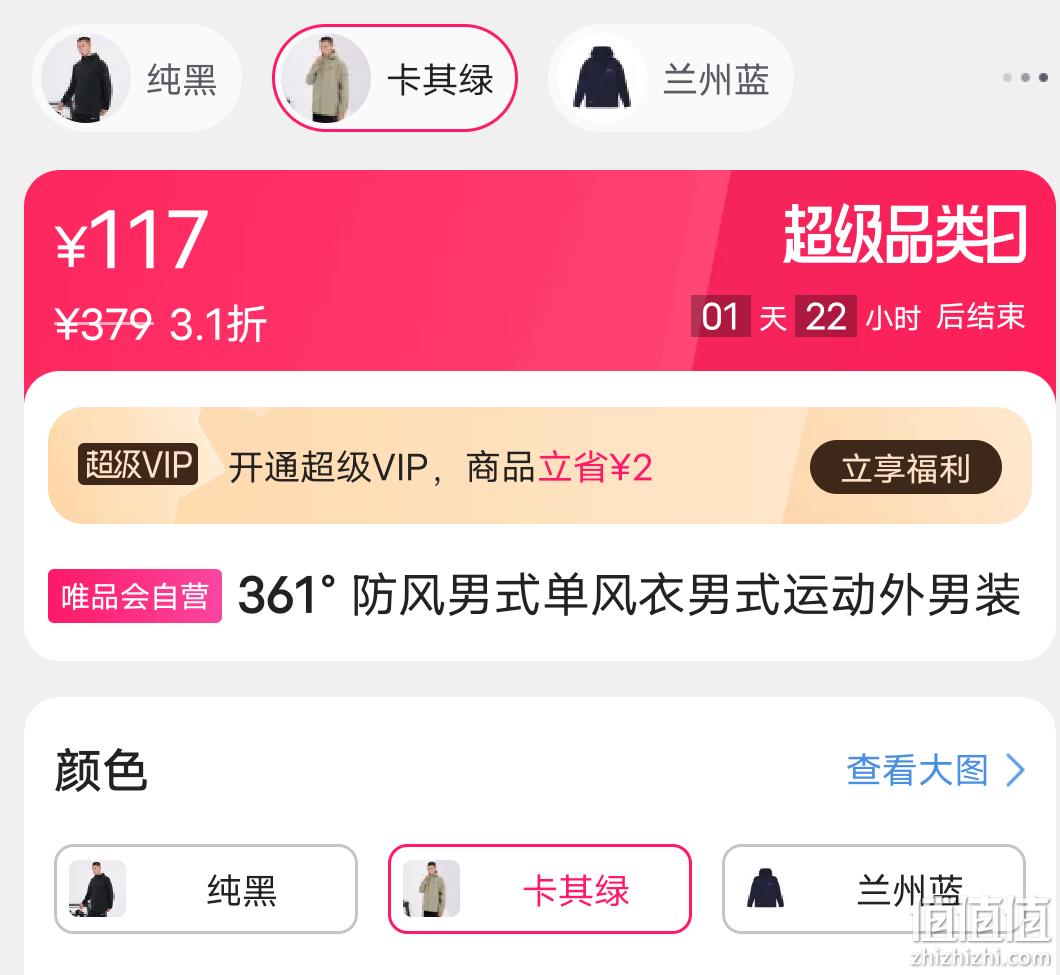The width and height of the screenshot is (1060, 975).
Task: Click the 超级品类日 promotion banner text
Action: click(906, 235)
